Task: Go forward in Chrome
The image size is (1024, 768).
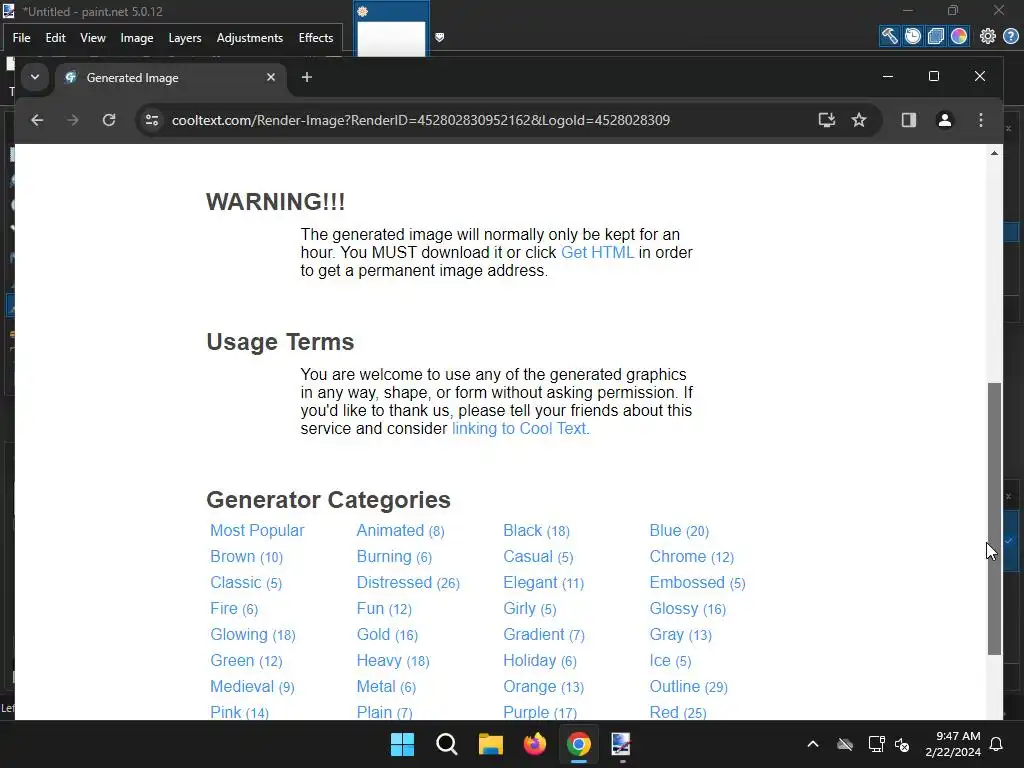Action: (72, 120)
